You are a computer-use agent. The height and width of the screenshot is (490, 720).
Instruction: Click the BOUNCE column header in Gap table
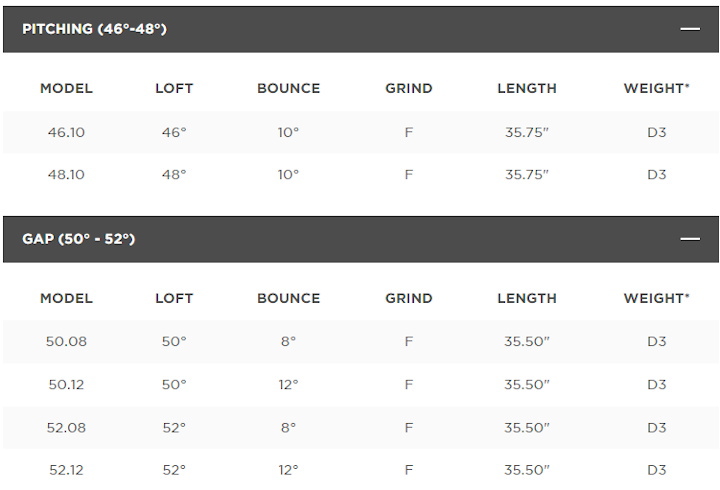(288, 298)
